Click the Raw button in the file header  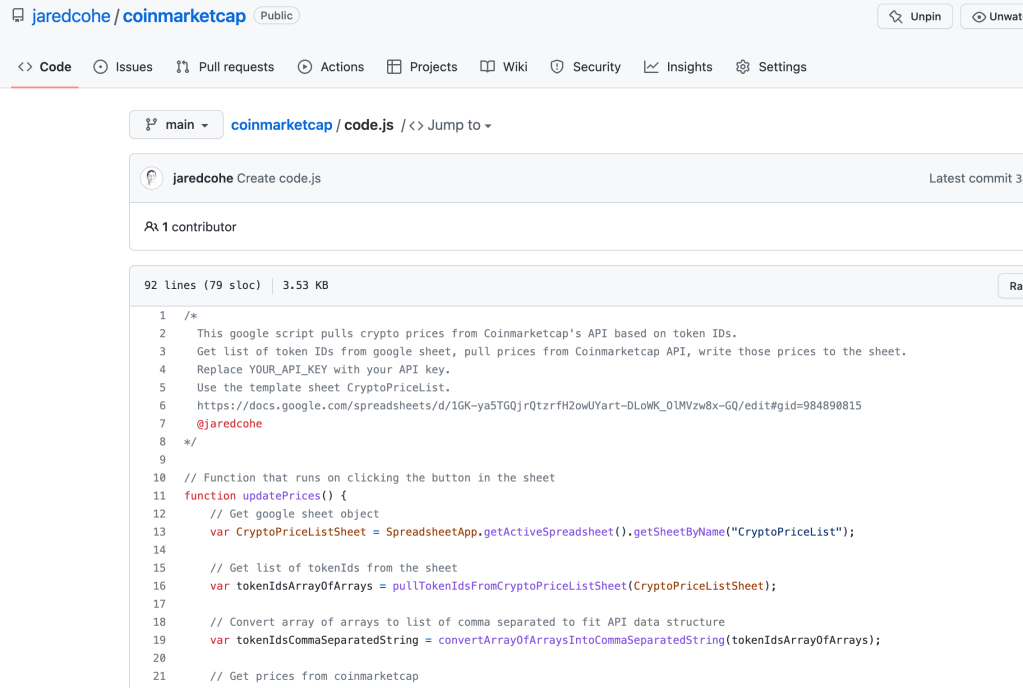coord(1012,286)
